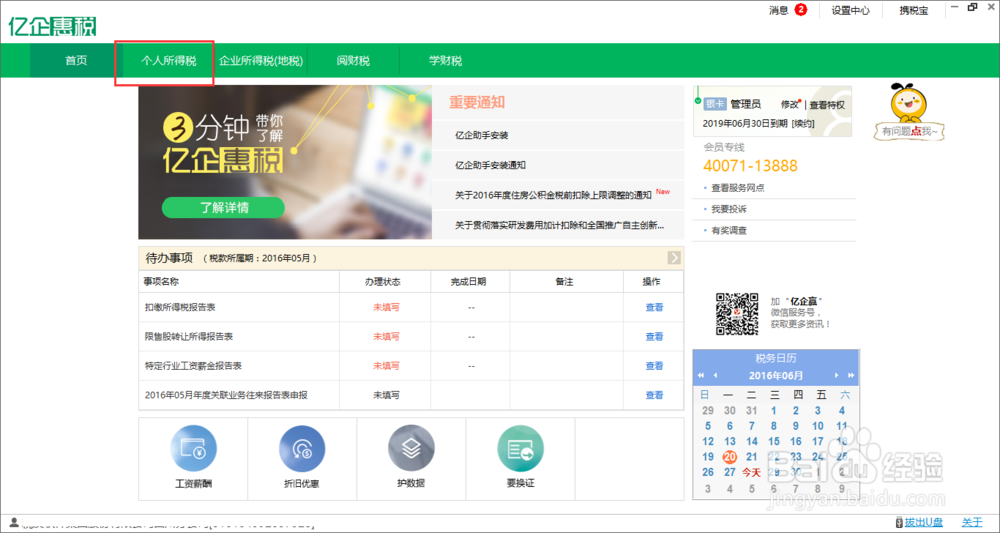
Task: Click the 查看特权 link
Action: click(827, 105)
